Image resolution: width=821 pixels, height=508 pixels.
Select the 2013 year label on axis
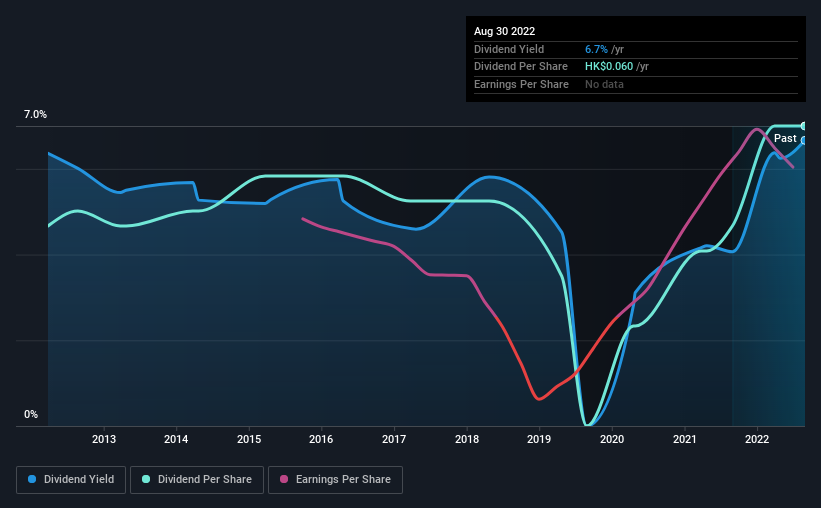(x=104, y=439)
